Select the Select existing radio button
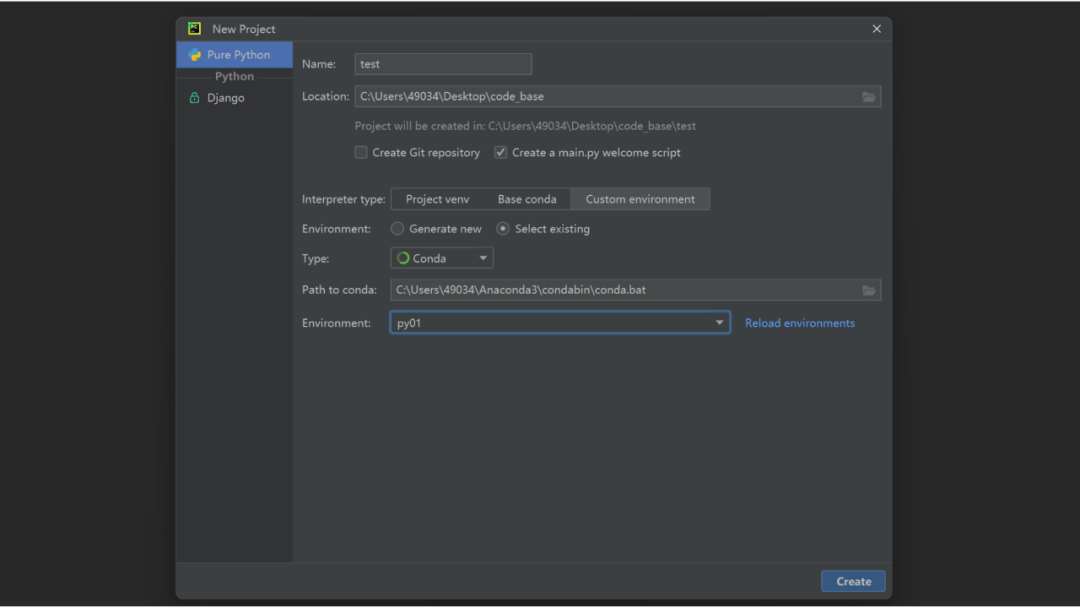 [x=502, y=228]
